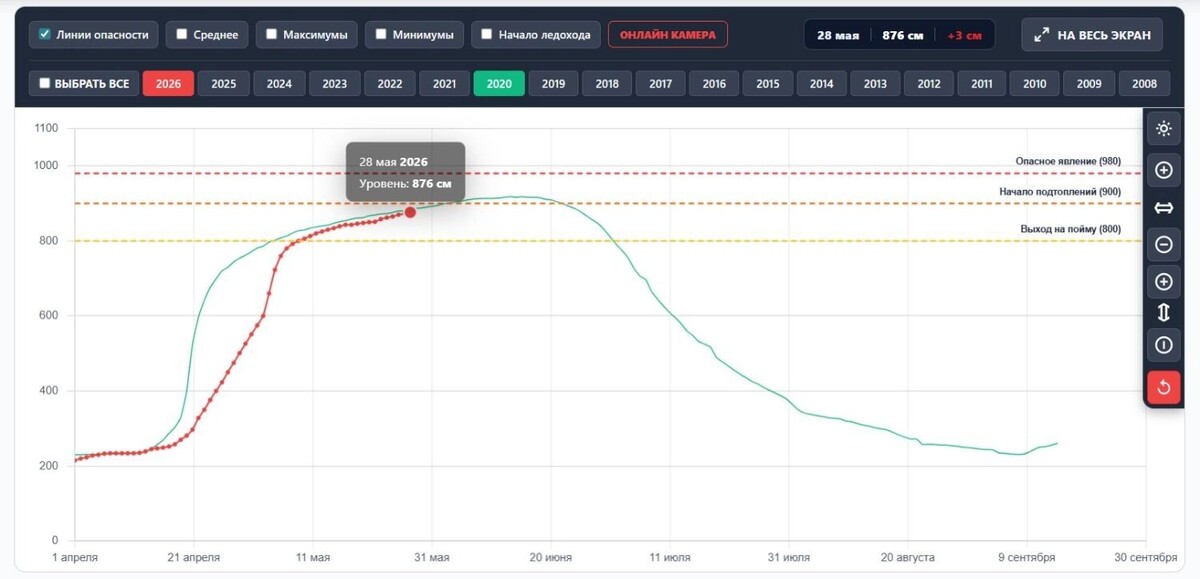The height and width of the screenshot is (579, 1200).
Task: Open full screen with НА ВЕСЬ ЭКРАН
Action: tap(1093, 35)
